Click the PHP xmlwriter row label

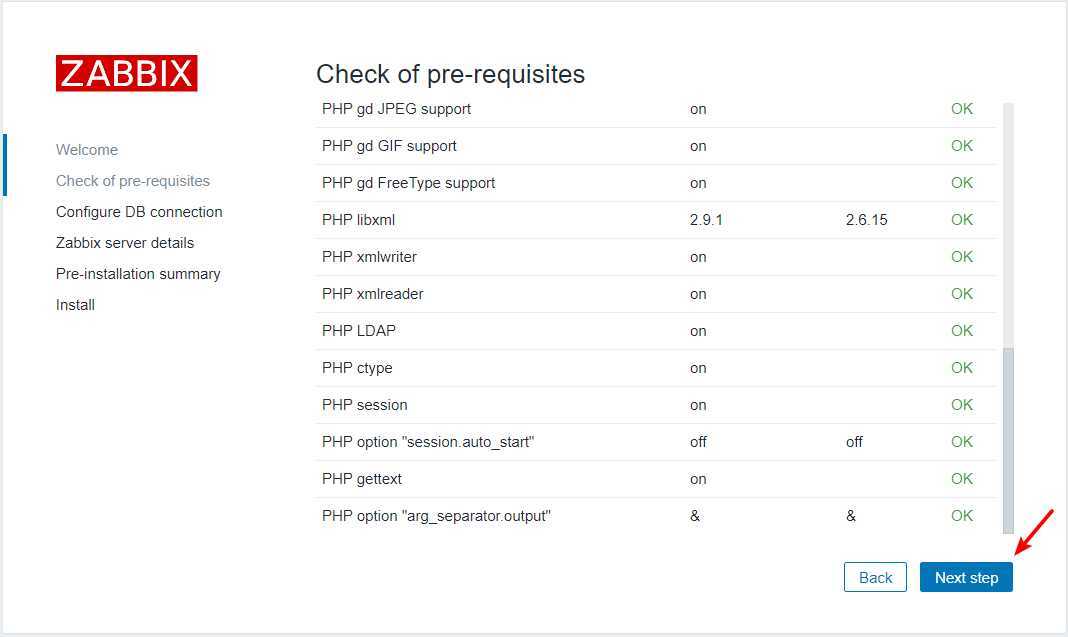point(369,257)
